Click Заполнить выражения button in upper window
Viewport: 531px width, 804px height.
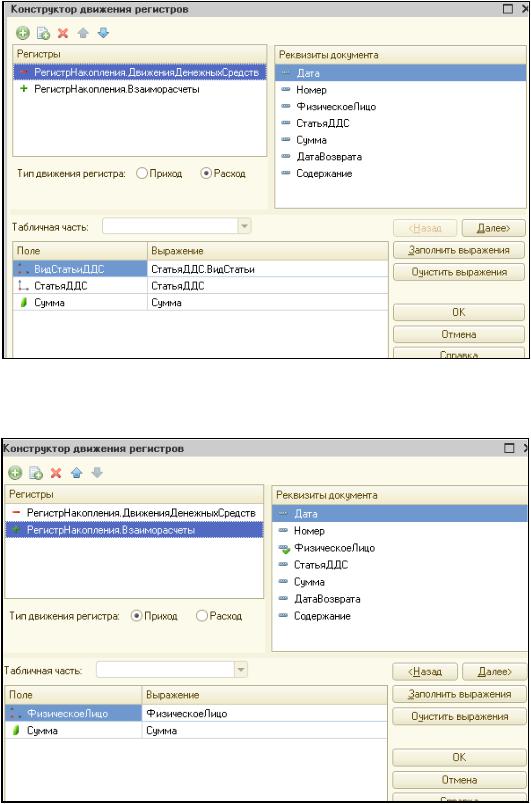459,250
